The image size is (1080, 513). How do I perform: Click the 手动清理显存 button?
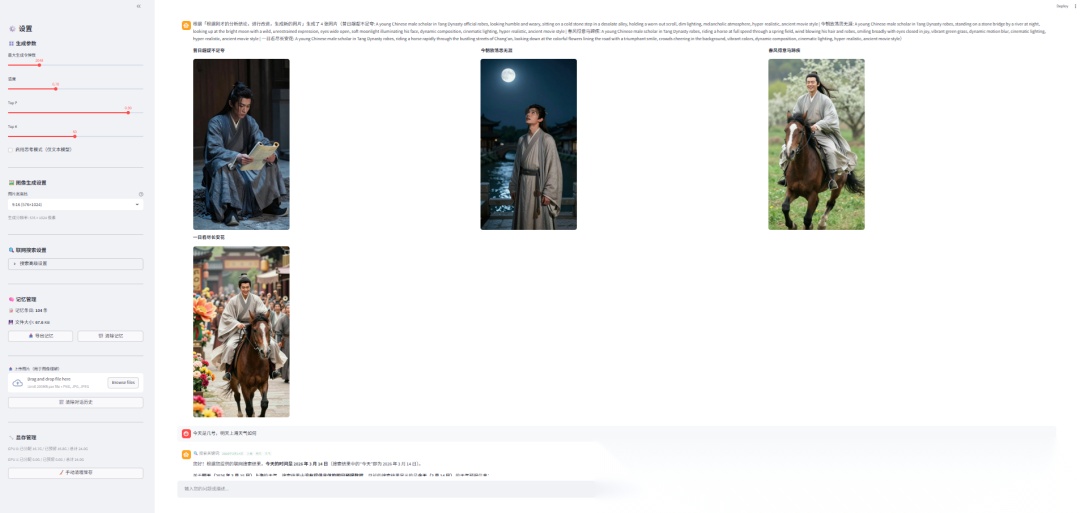tap(75, 473)
